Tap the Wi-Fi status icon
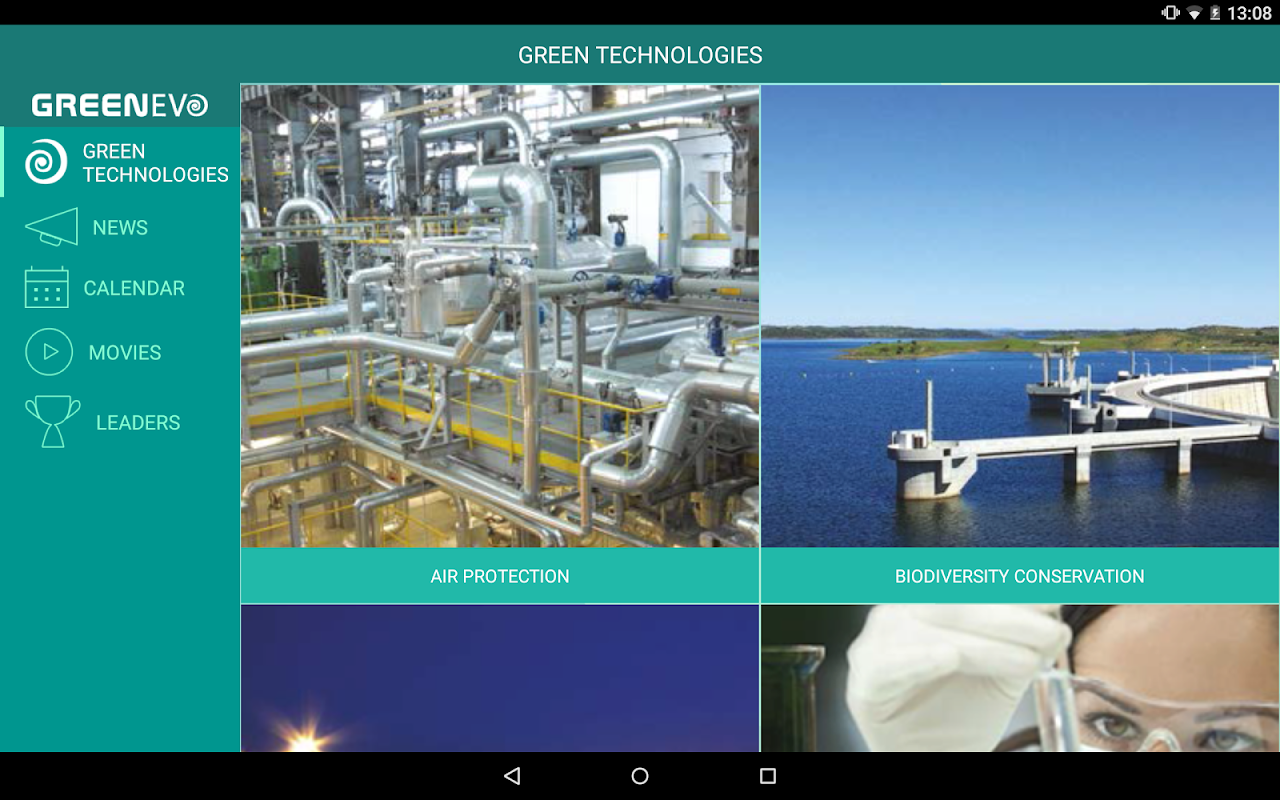The height and width of the screenshot is (800, 1280). click(x=1194, y=13)
